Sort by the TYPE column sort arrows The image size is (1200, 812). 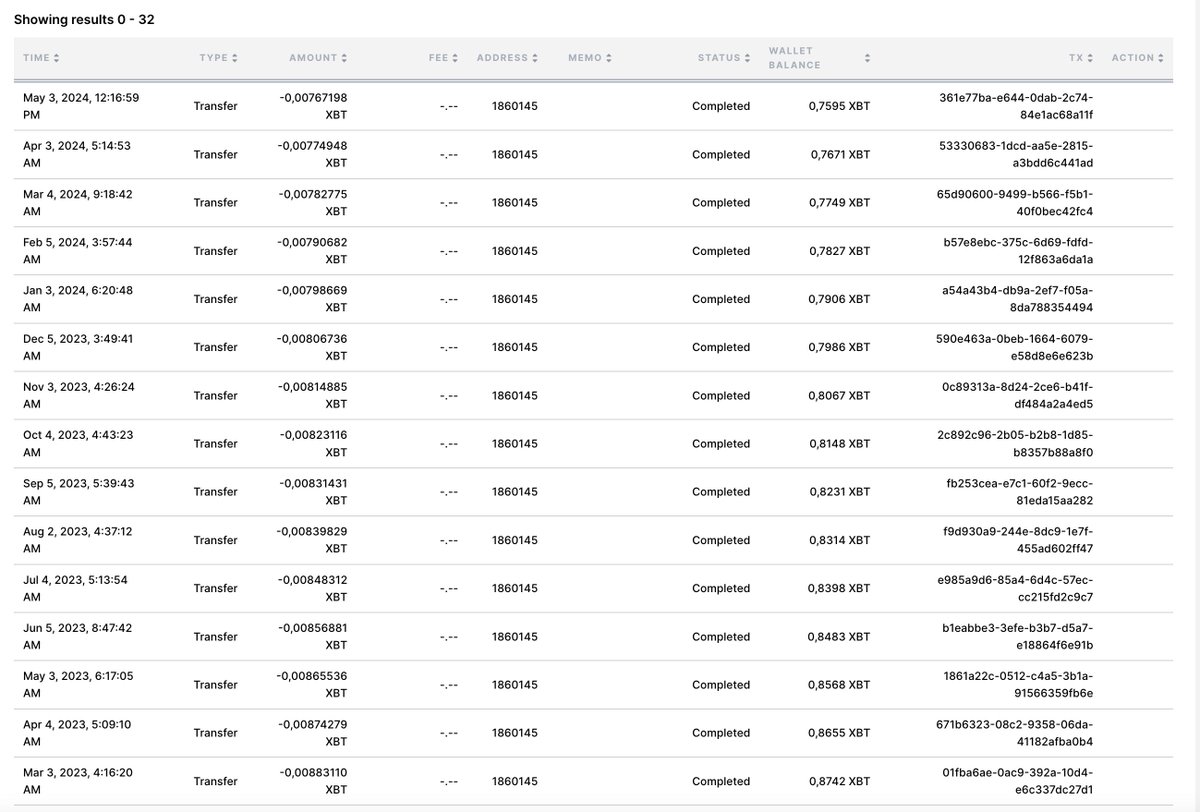click(x=235, y=58)
